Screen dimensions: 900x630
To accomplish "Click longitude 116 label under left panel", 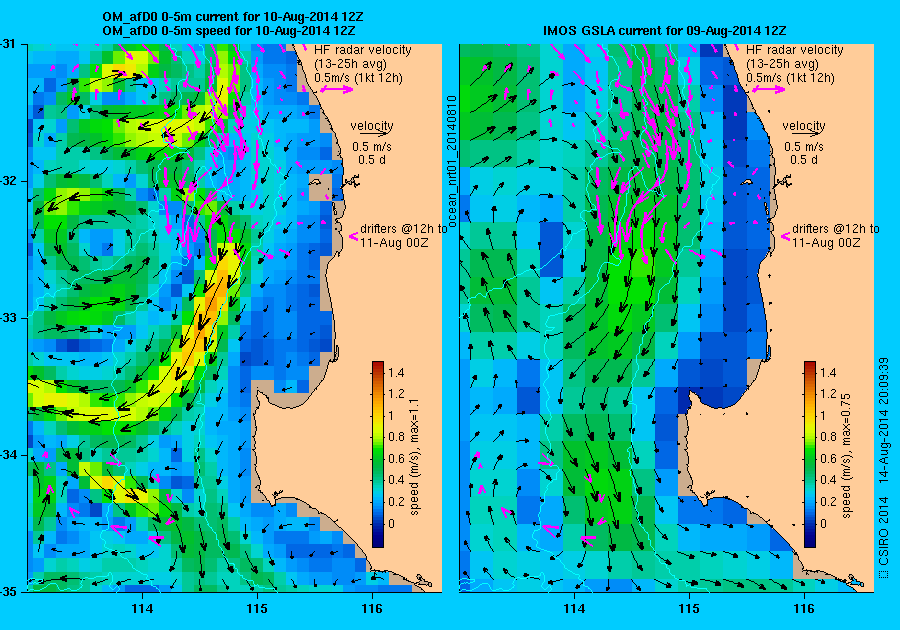I will 372,609.
